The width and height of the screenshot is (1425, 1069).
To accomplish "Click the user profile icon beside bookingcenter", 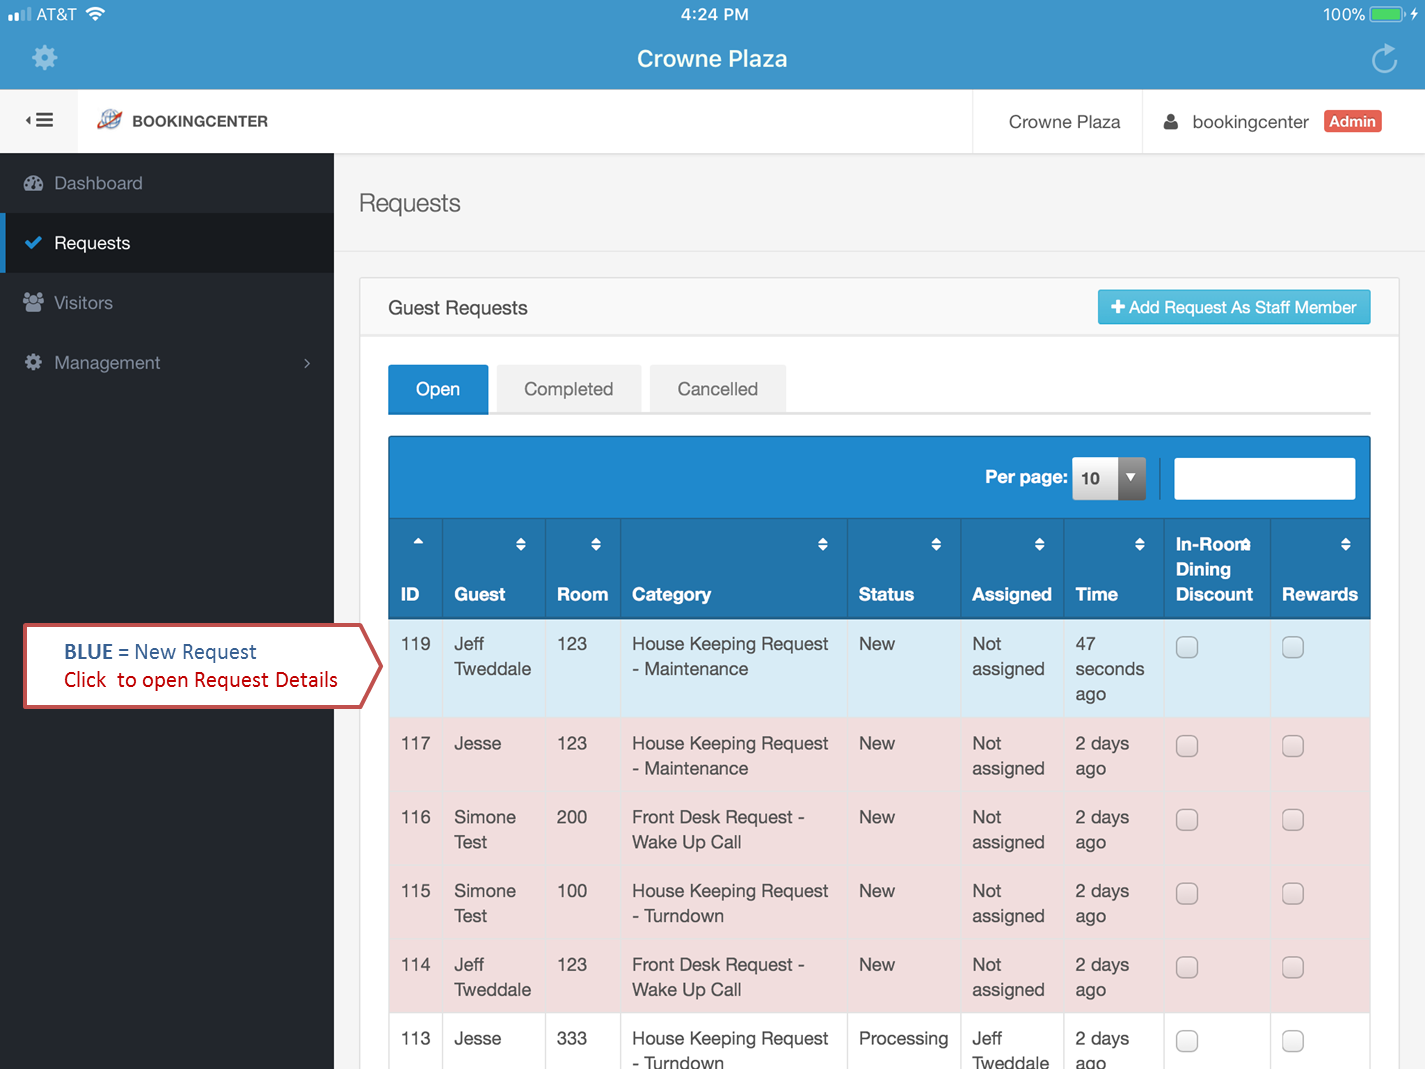I will click(1170, 122).
